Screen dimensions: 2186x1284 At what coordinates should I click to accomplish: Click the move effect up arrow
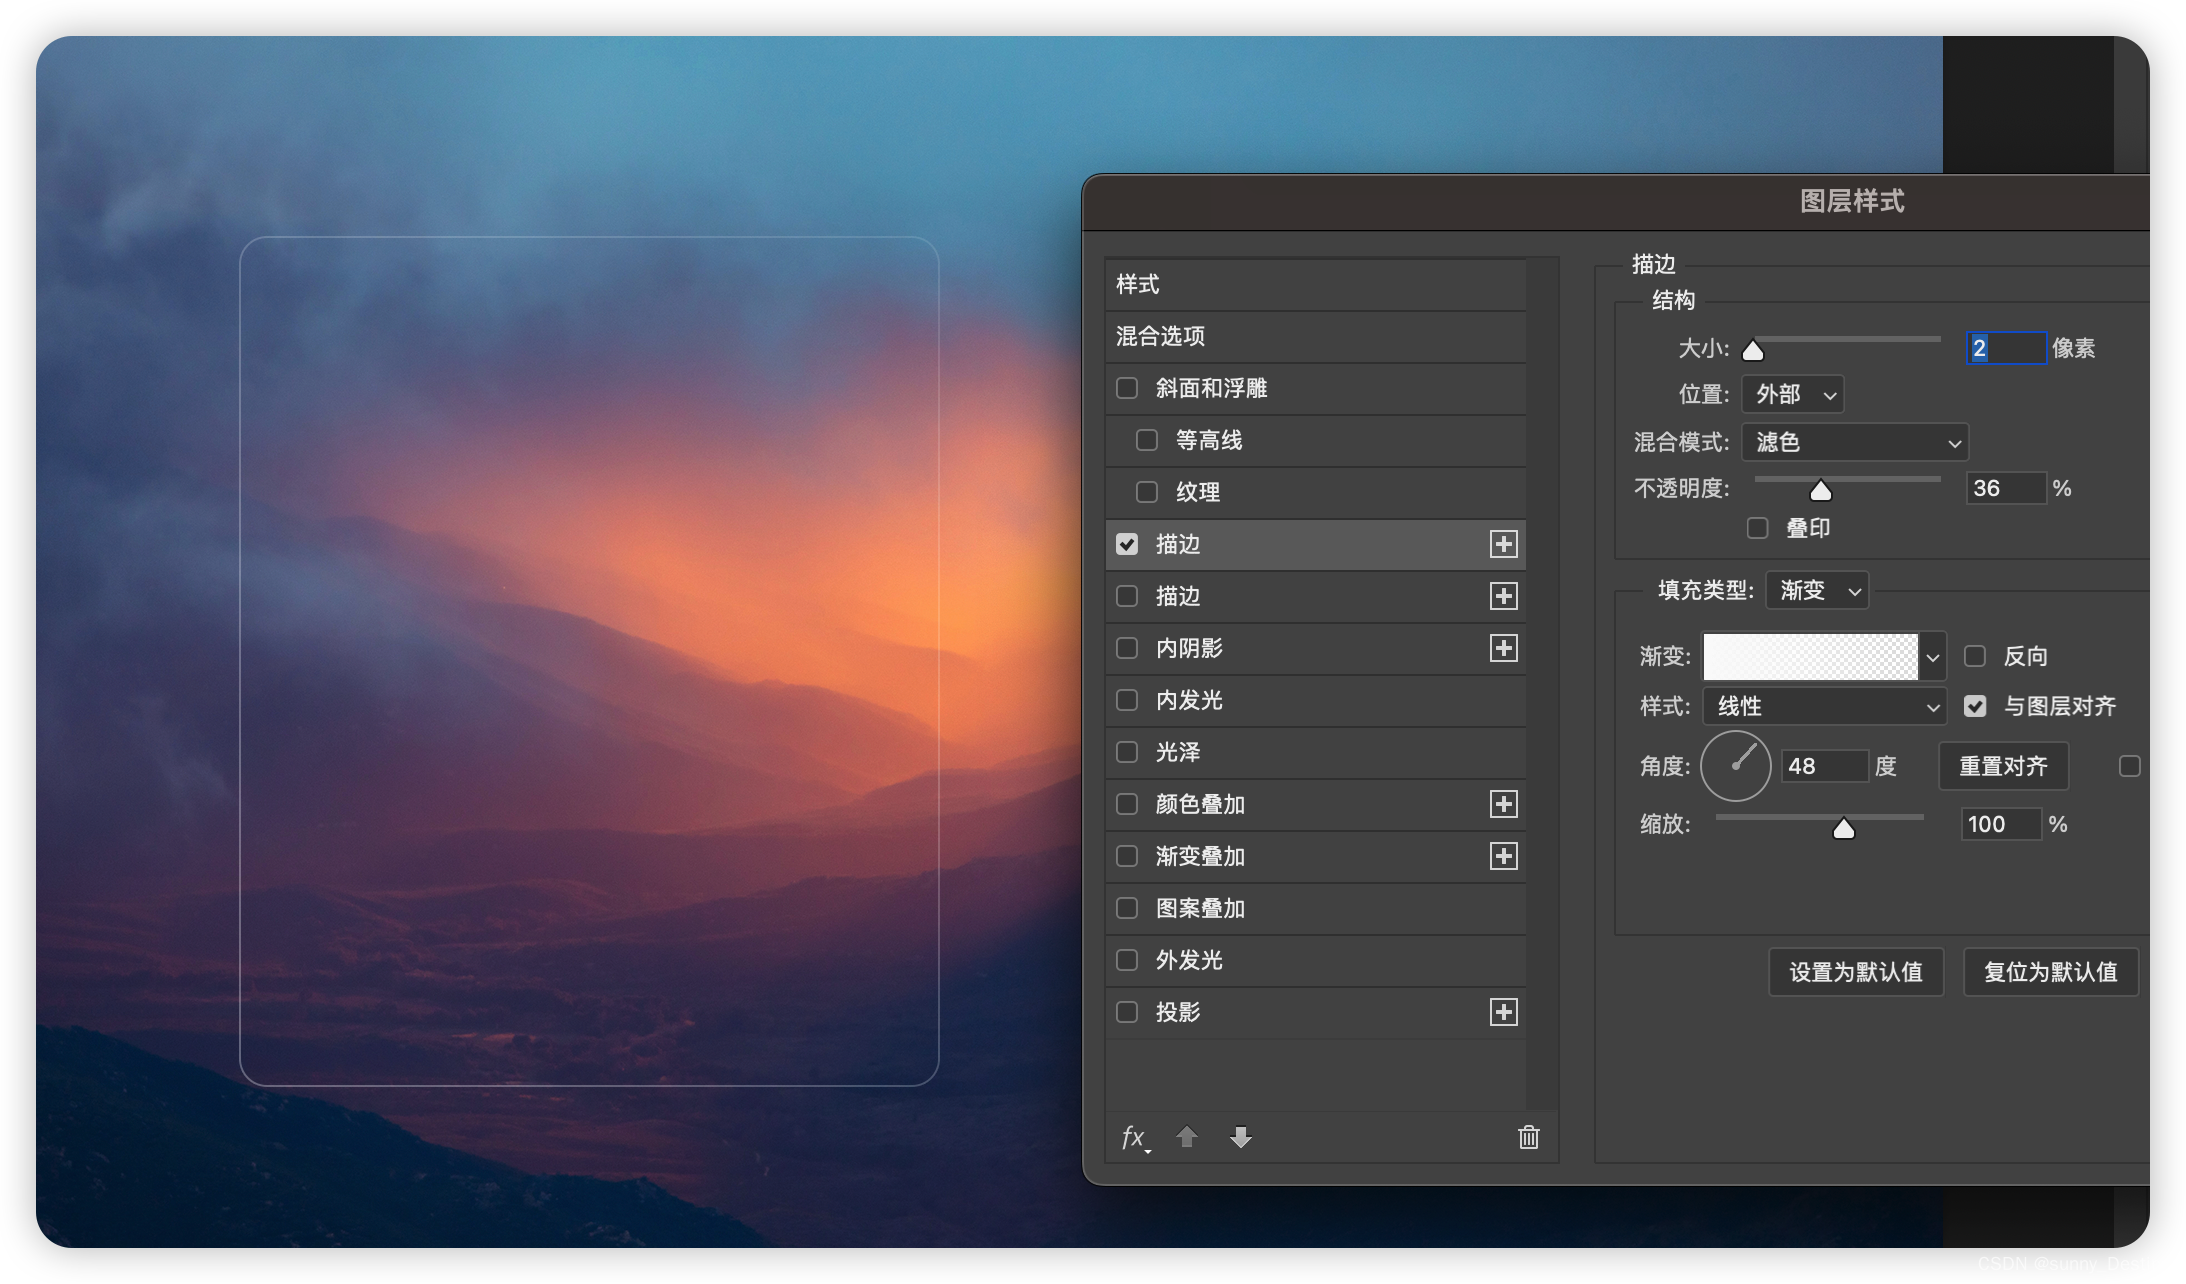(1187, 1137)
